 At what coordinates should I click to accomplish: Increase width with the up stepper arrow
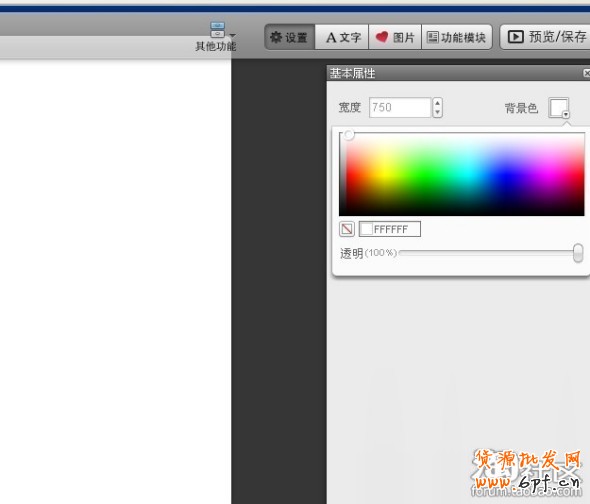pos(437,103)
